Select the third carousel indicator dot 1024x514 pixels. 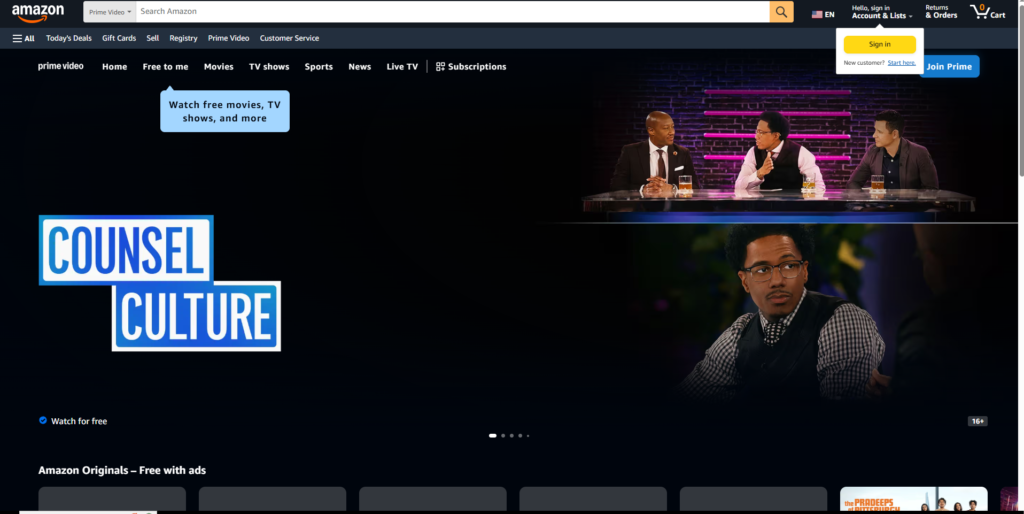511,436
